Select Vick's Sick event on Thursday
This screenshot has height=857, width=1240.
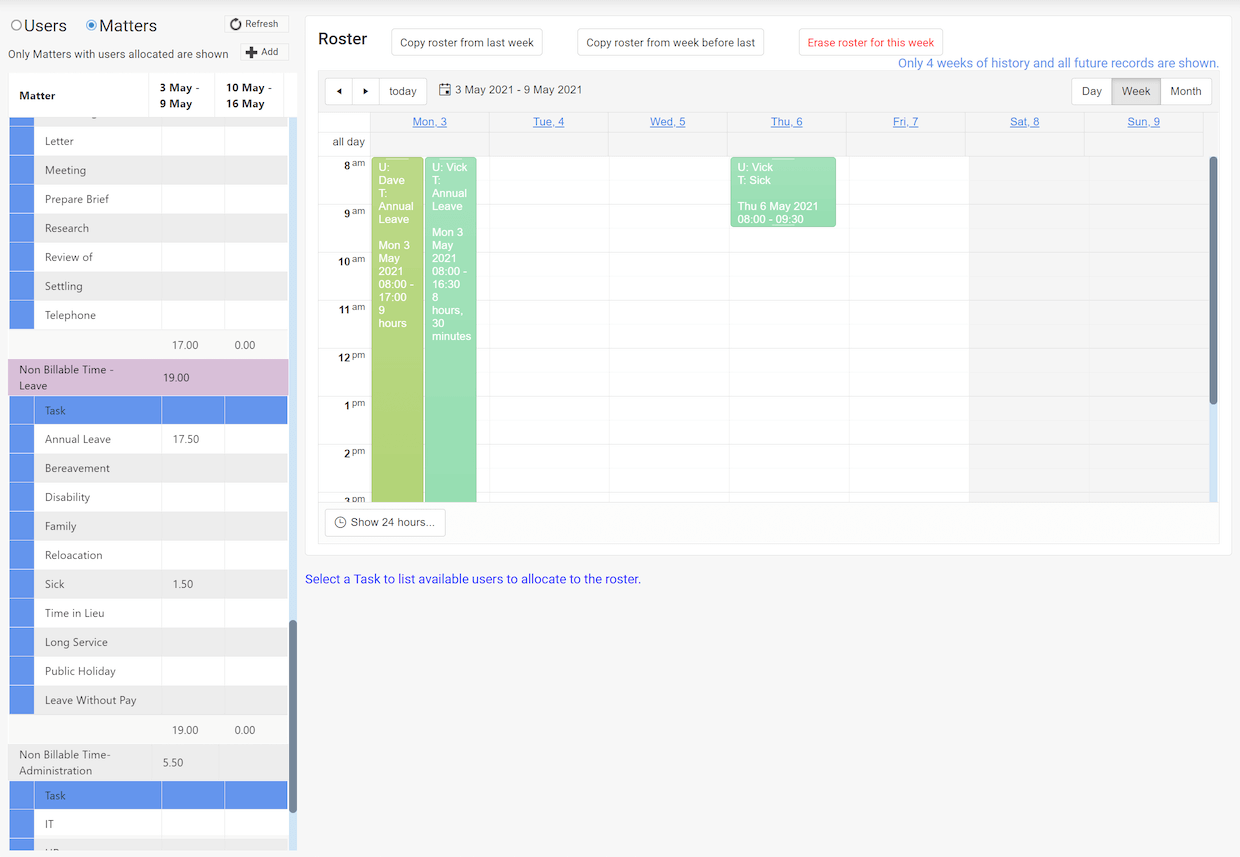[x=783, y=192]
